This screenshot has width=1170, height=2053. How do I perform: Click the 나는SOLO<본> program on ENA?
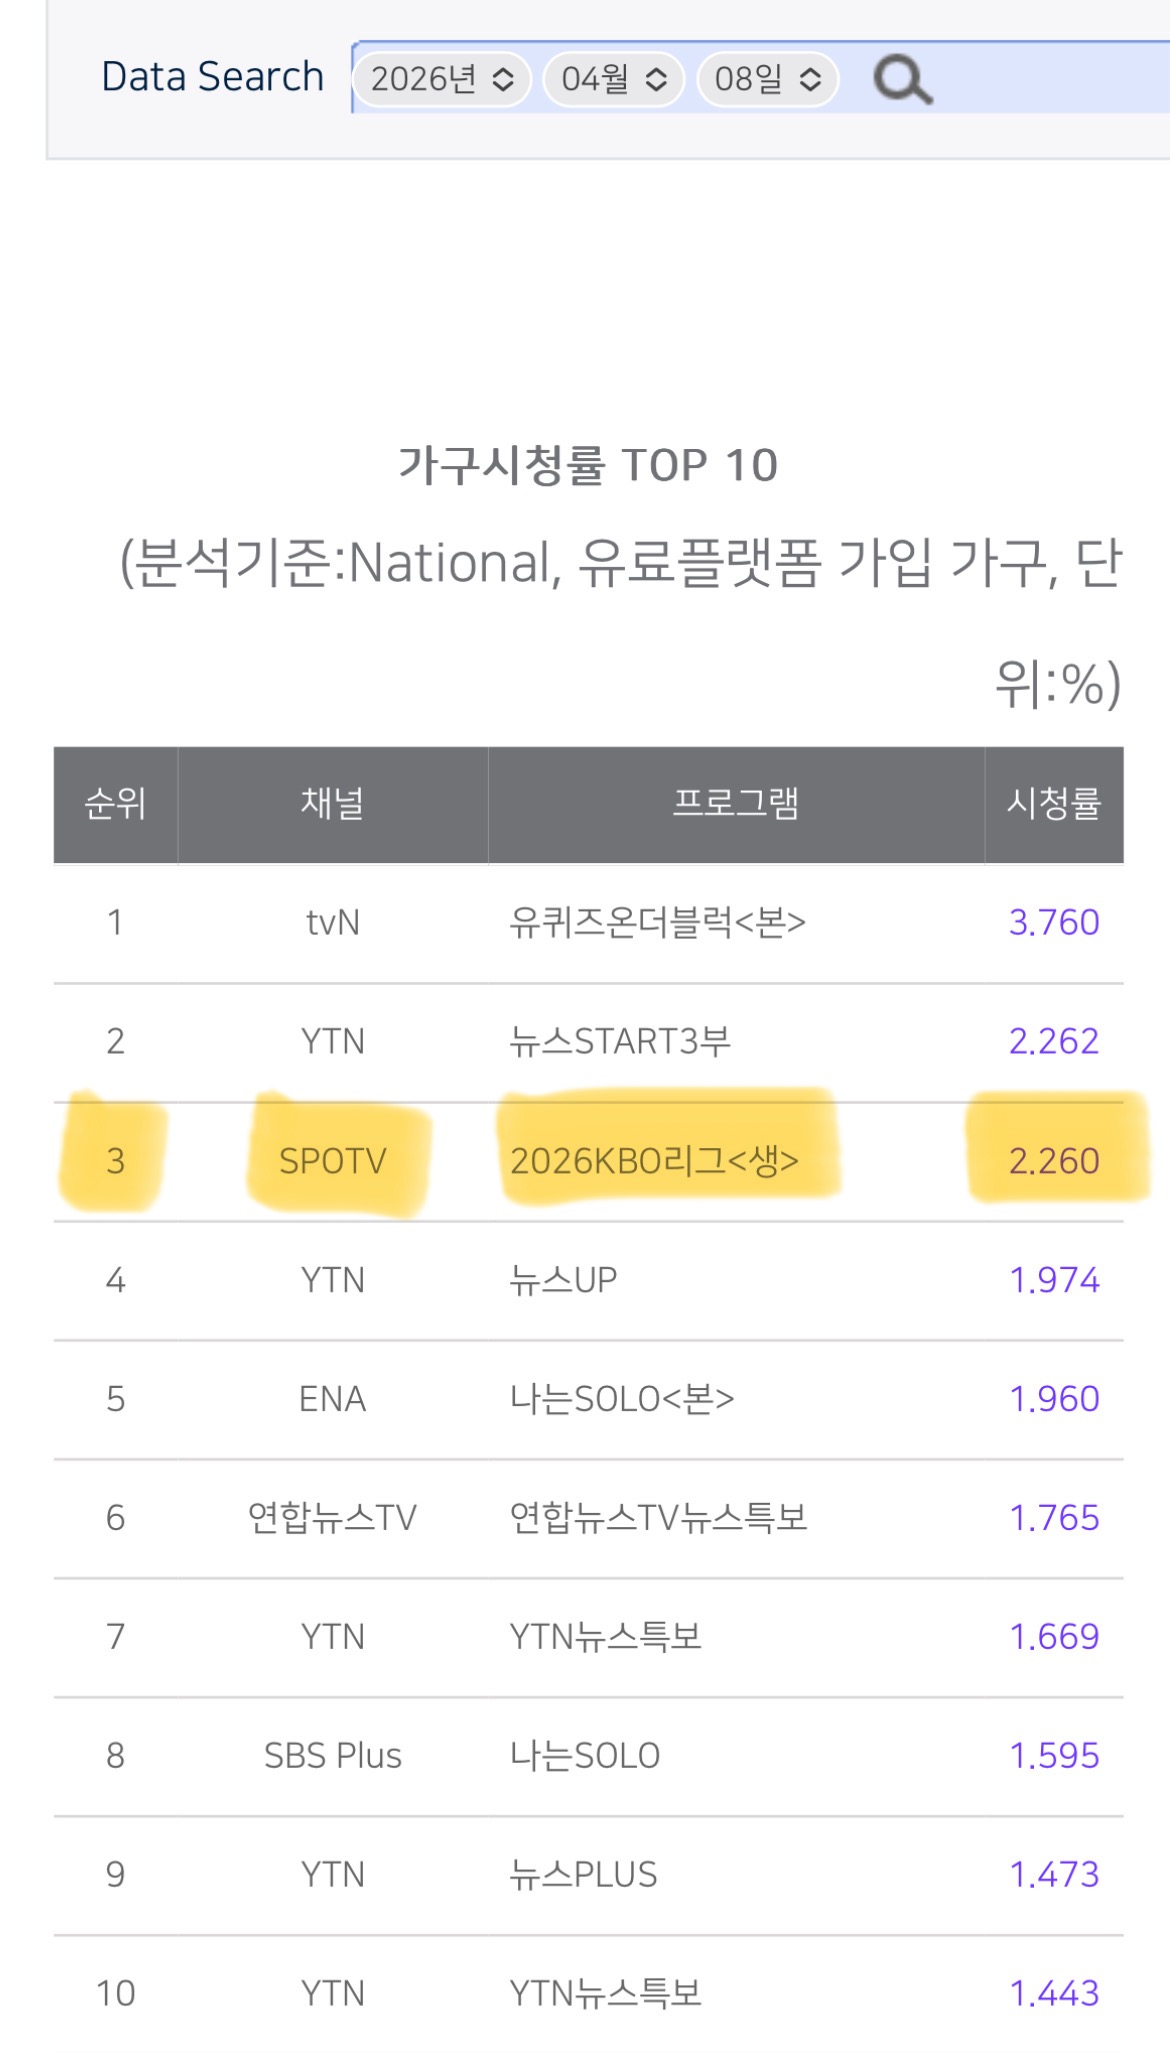point(622,1399)
